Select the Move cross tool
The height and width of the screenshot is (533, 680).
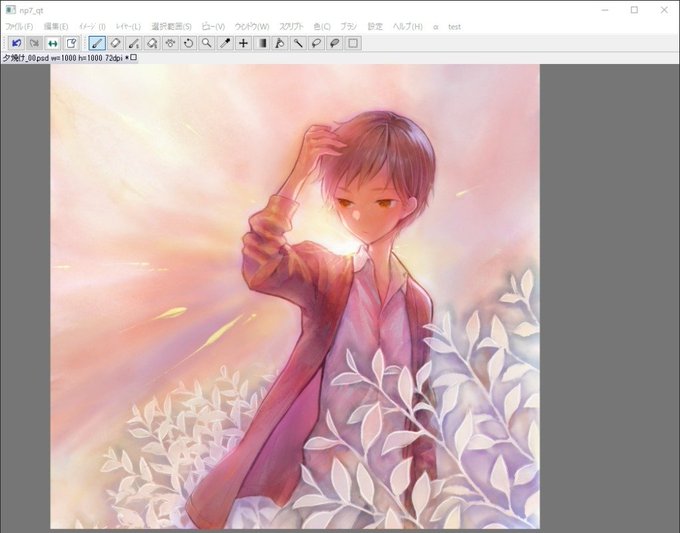(243, 43)
